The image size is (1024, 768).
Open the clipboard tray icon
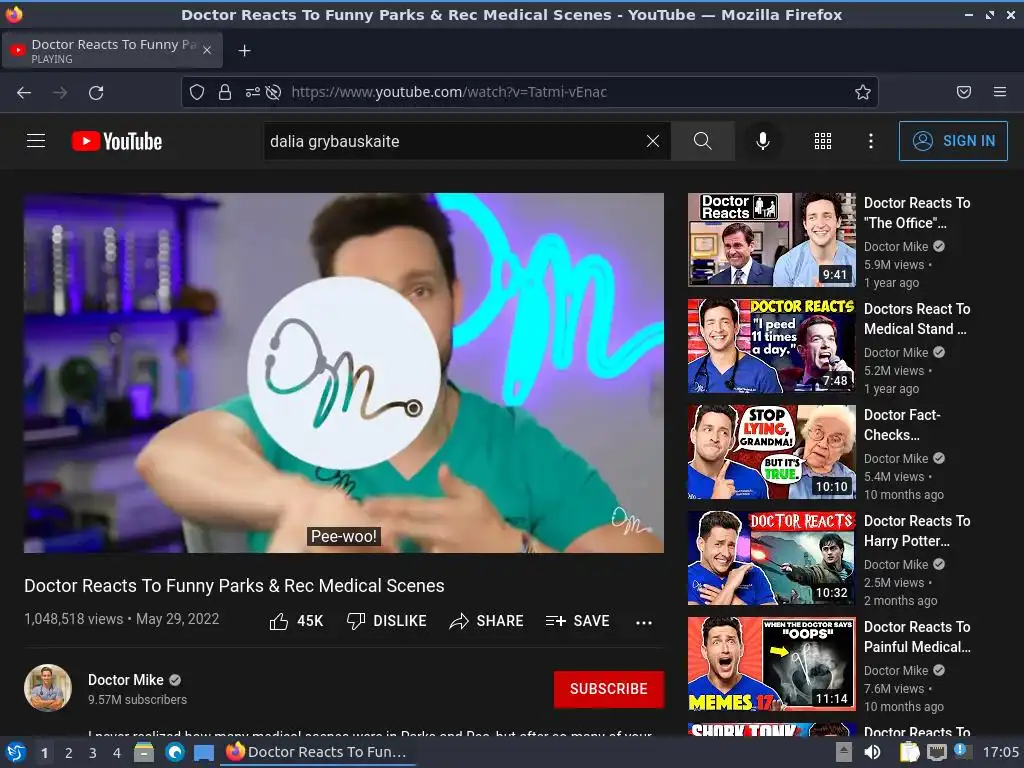pyautogui.click(x=908, y=752)
